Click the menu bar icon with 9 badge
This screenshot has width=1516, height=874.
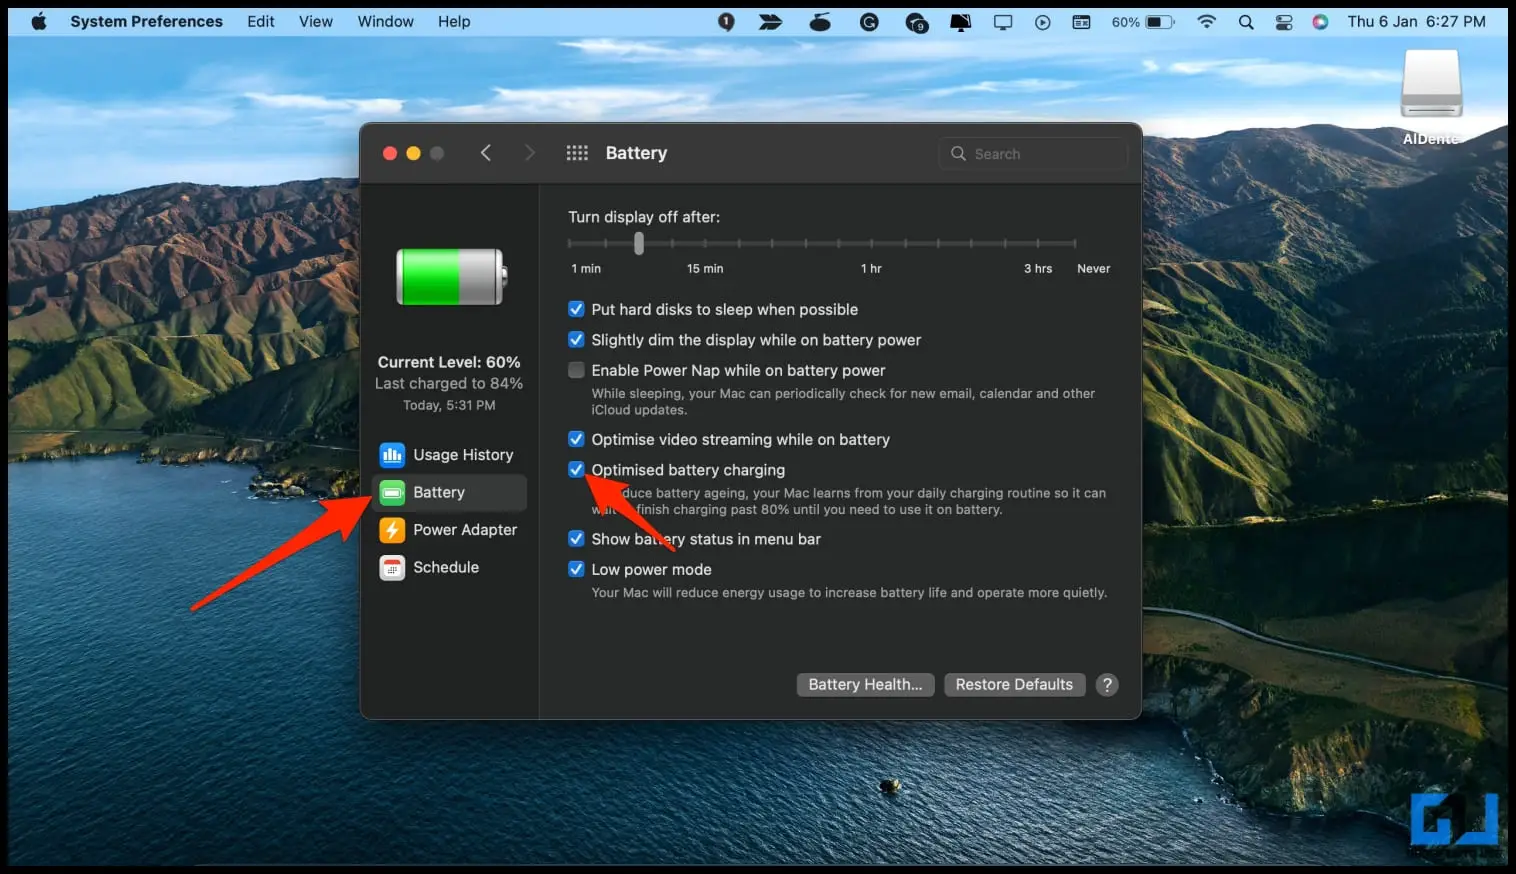pyautogui.click(x=916, y=22)
